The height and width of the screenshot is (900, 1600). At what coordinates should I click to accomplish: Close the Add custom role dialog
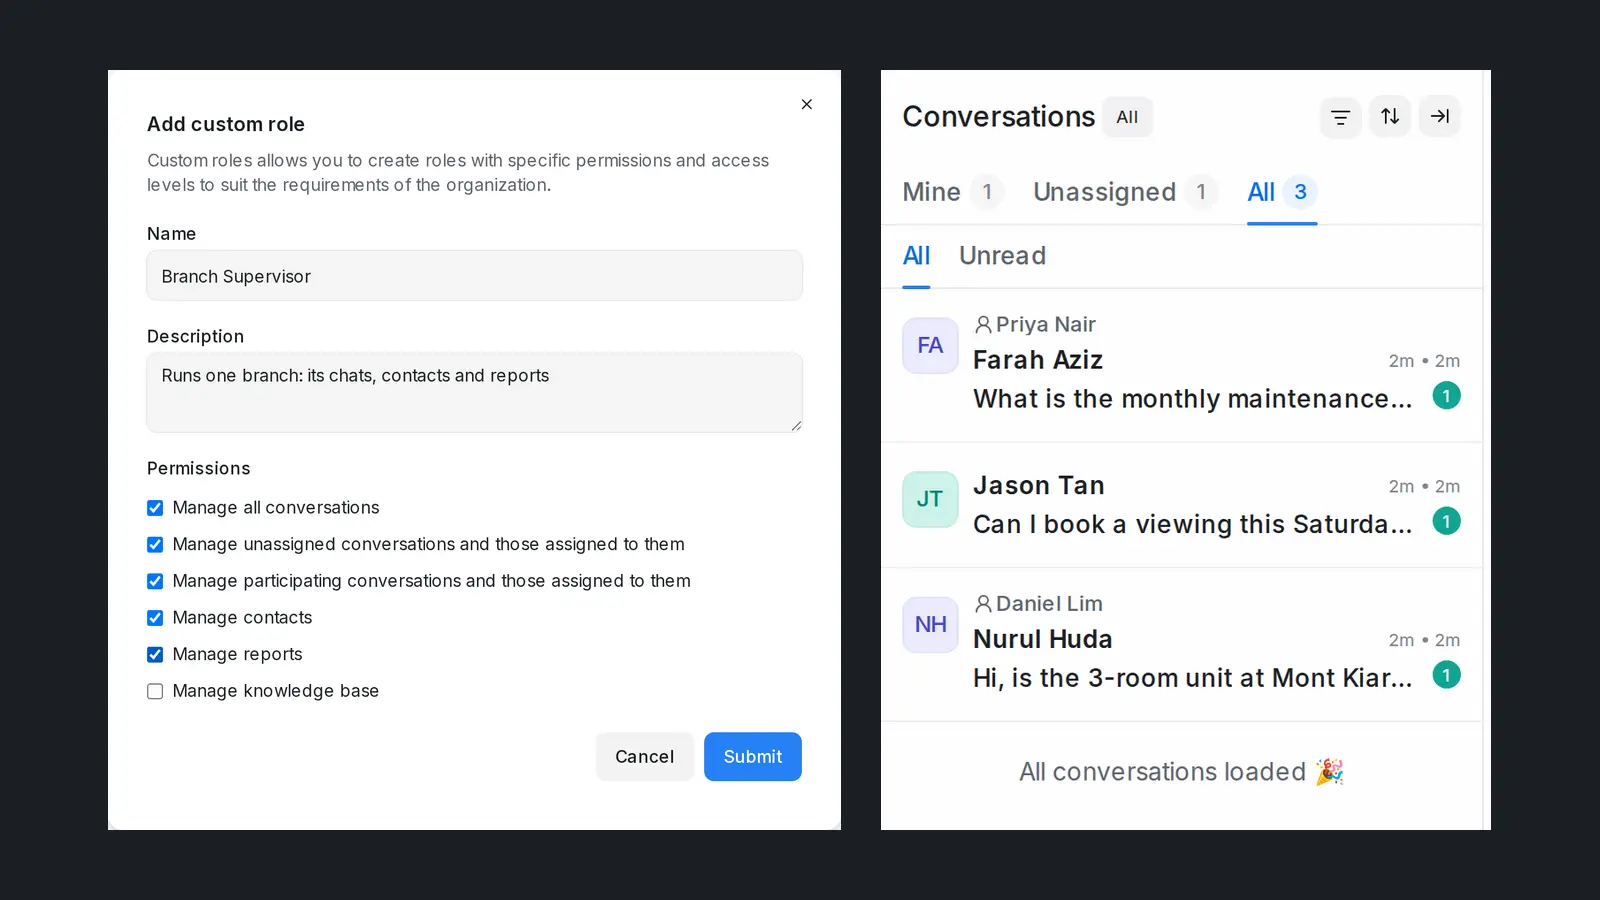point(807,104)
